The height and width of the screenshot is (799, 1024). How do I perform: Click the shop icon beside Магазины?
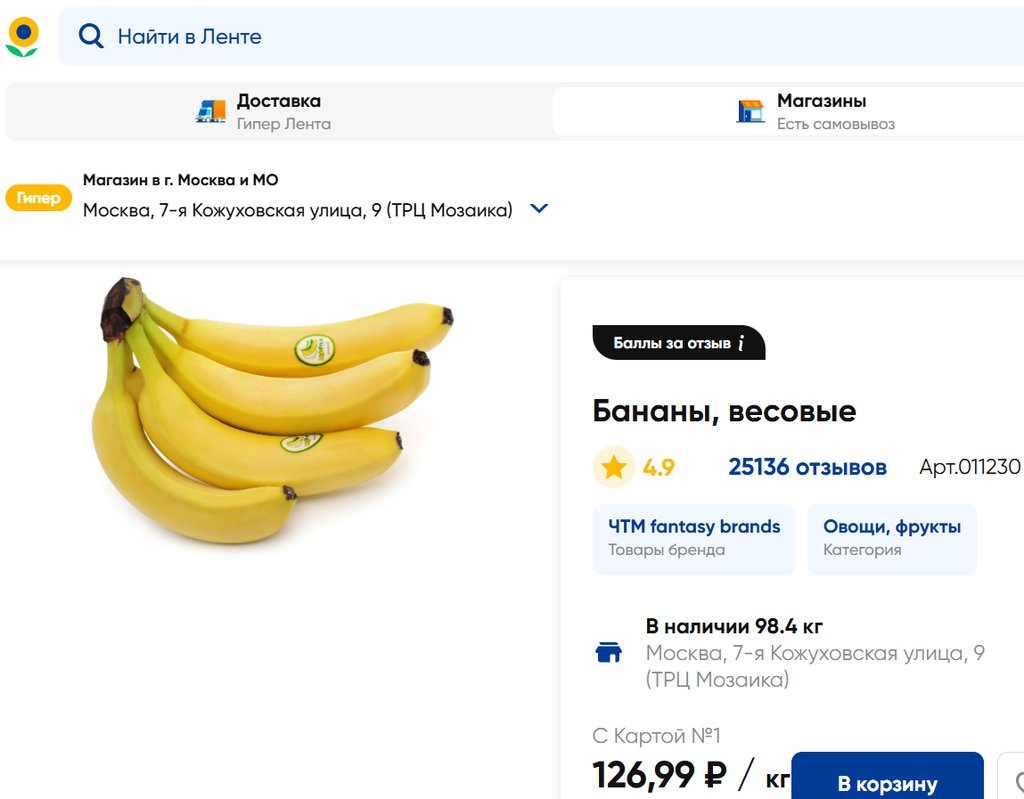(x=750, y=112)
